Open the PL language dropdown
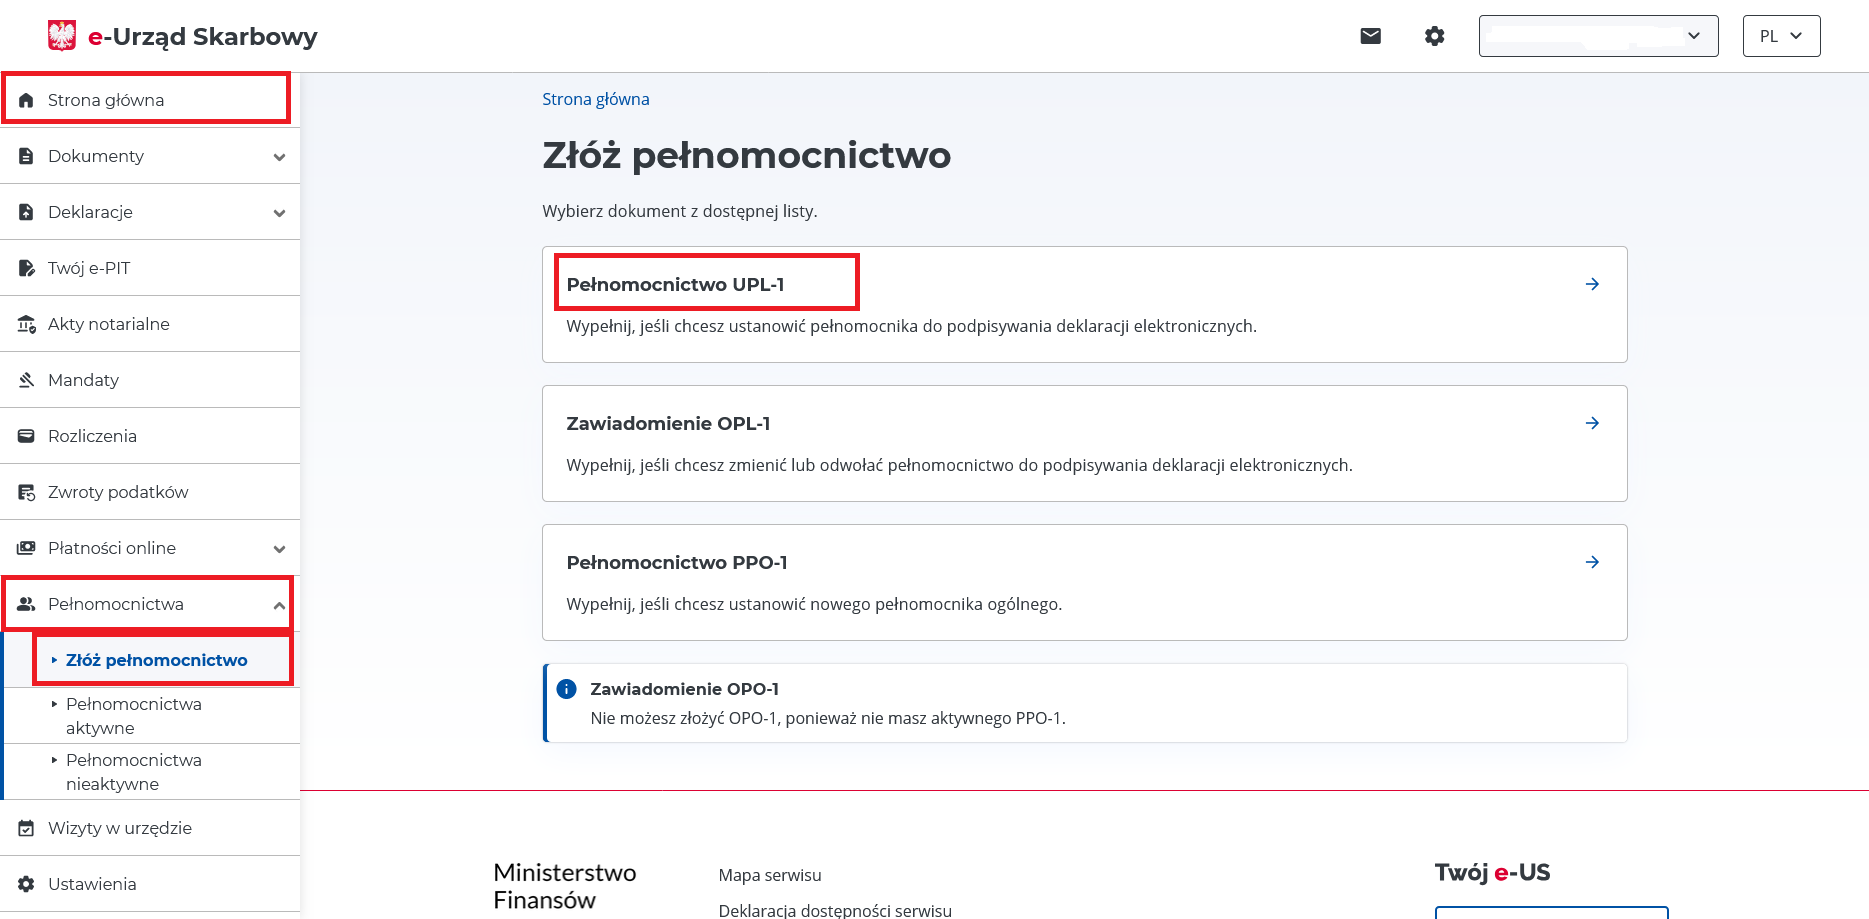This screenshot has height=919, width=1869. pyautogui.click(x=1781, y=36)
